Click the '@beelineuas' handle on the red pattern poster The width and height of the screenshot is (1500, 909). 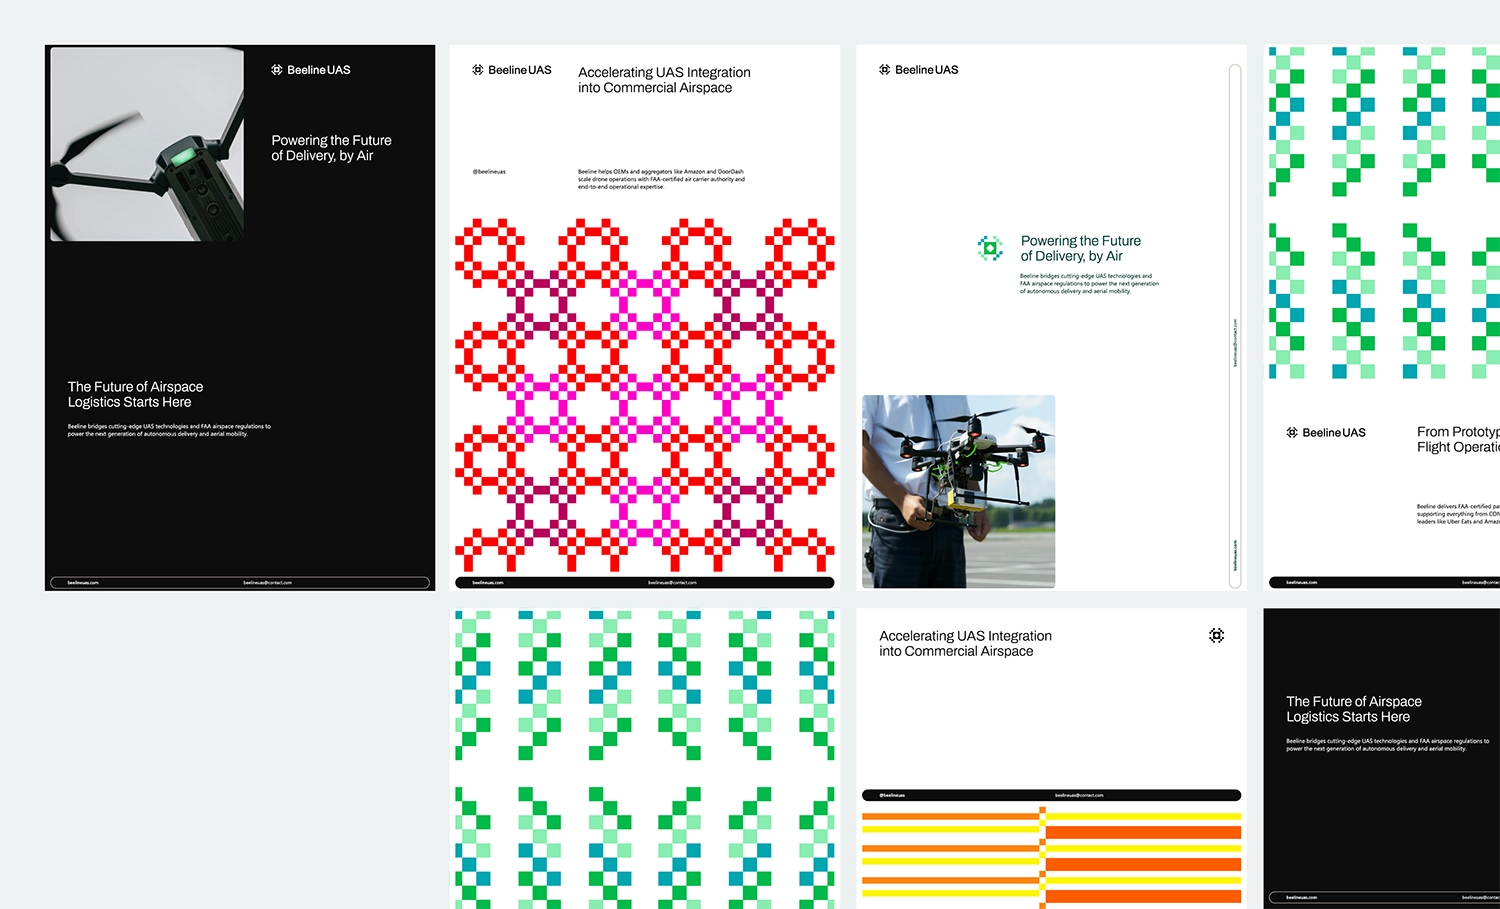coord(489,172)
